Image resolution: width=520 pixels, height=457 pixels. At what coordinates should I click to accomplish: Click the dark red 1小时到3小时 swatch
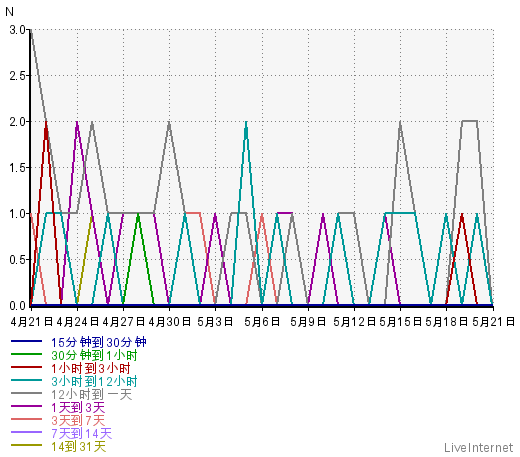[26, 367]
